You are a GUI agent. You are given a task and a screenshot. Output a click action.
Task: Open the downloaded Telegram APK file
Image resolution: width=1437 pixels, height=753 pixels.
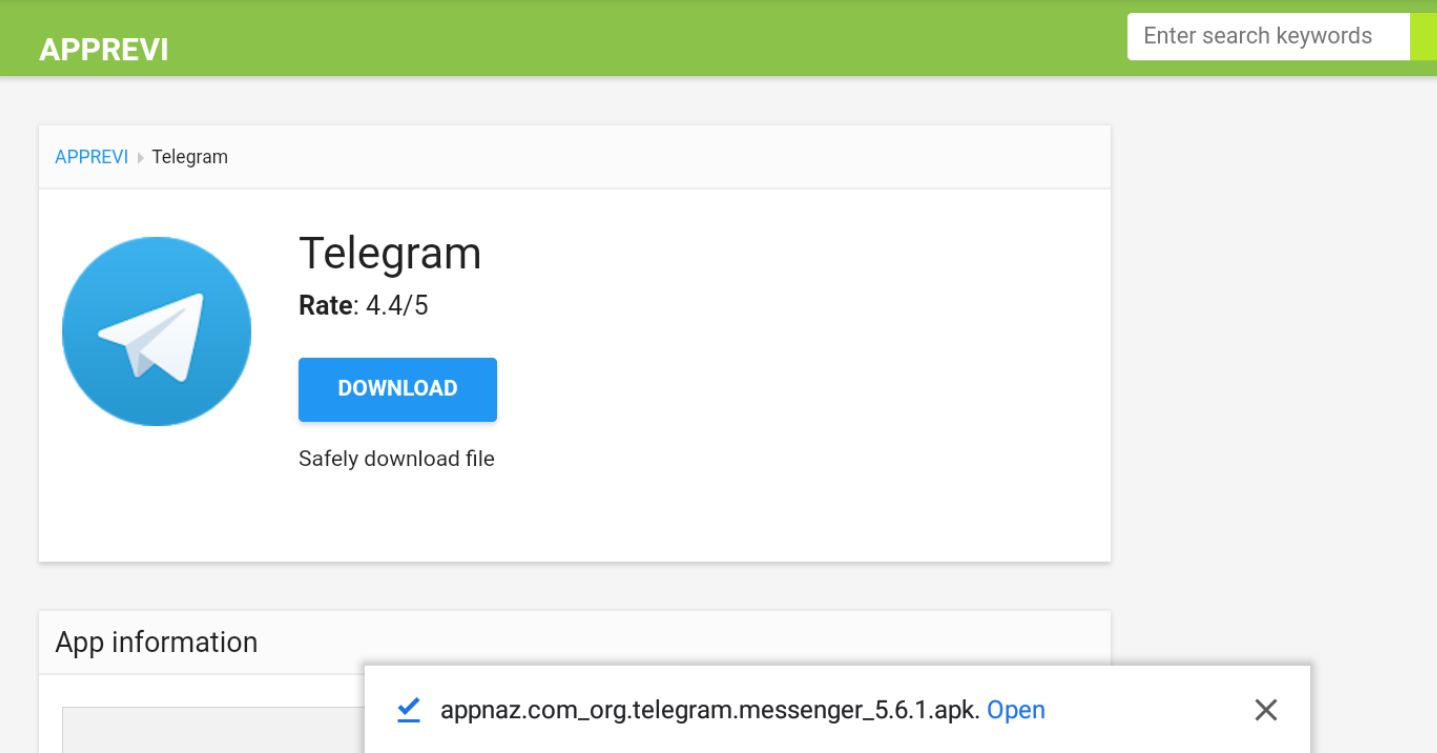pyautogui.click(x=1016, y=710)
